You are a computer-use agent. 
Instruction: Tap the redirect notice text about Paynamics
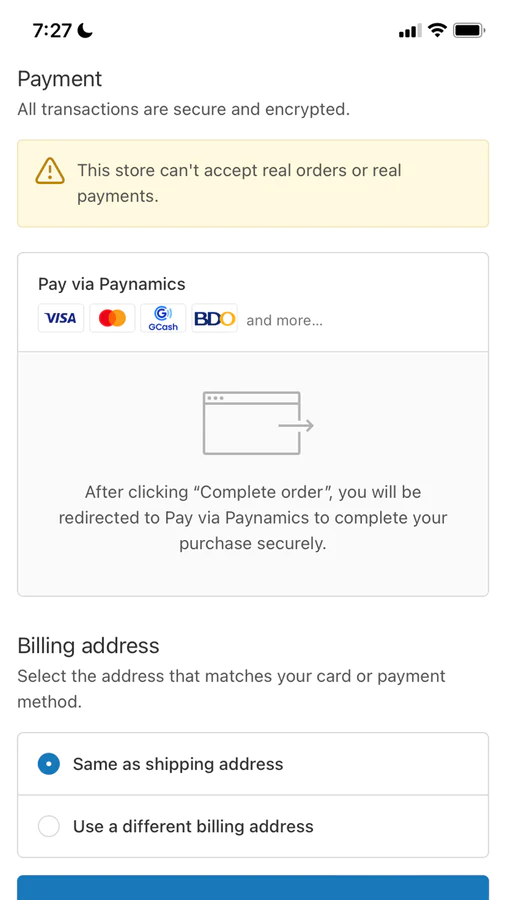pyautogui.click(x=253, y=518)
